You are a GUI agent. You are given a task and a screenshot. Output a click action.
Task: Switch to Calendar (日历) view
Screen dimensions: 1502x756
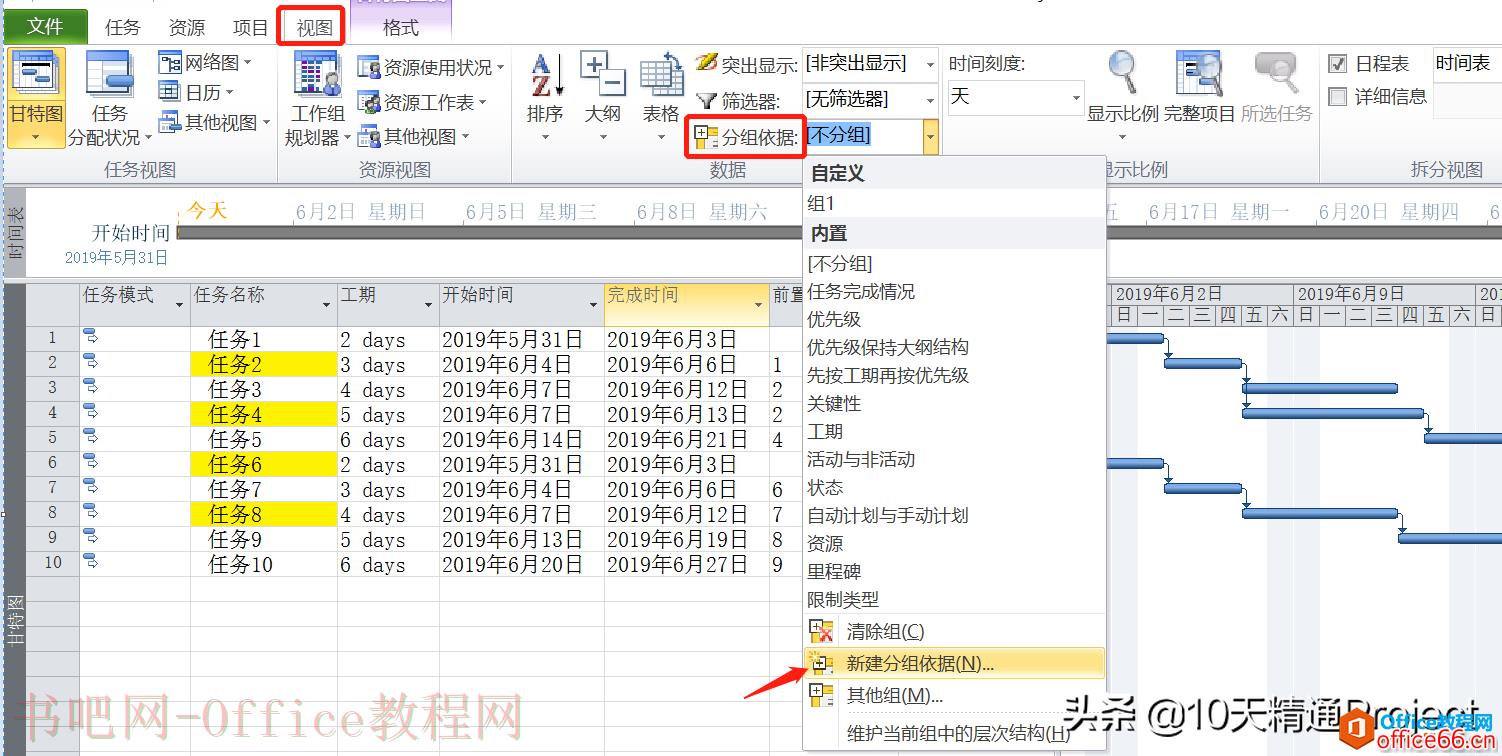click(196, 93)
